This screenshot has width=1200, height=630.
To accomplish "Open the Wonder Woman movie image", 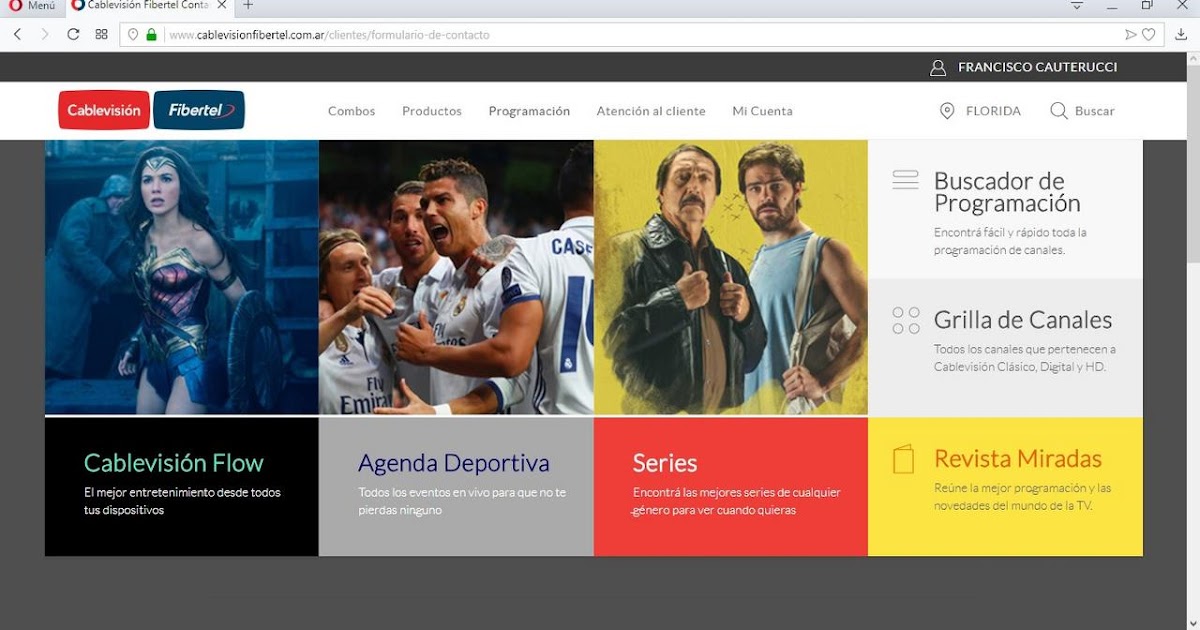I will (182, 277).
